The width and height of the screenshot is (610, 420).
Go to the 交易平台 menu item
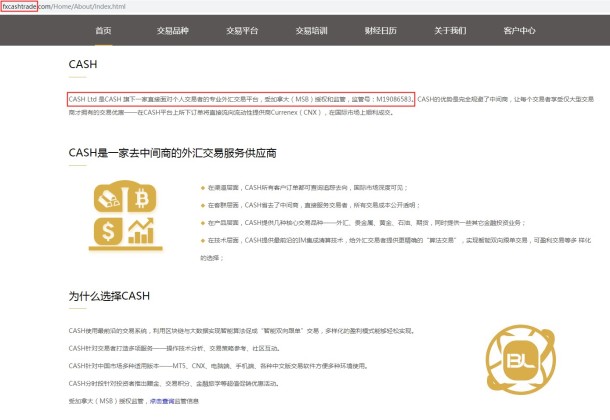242,31
